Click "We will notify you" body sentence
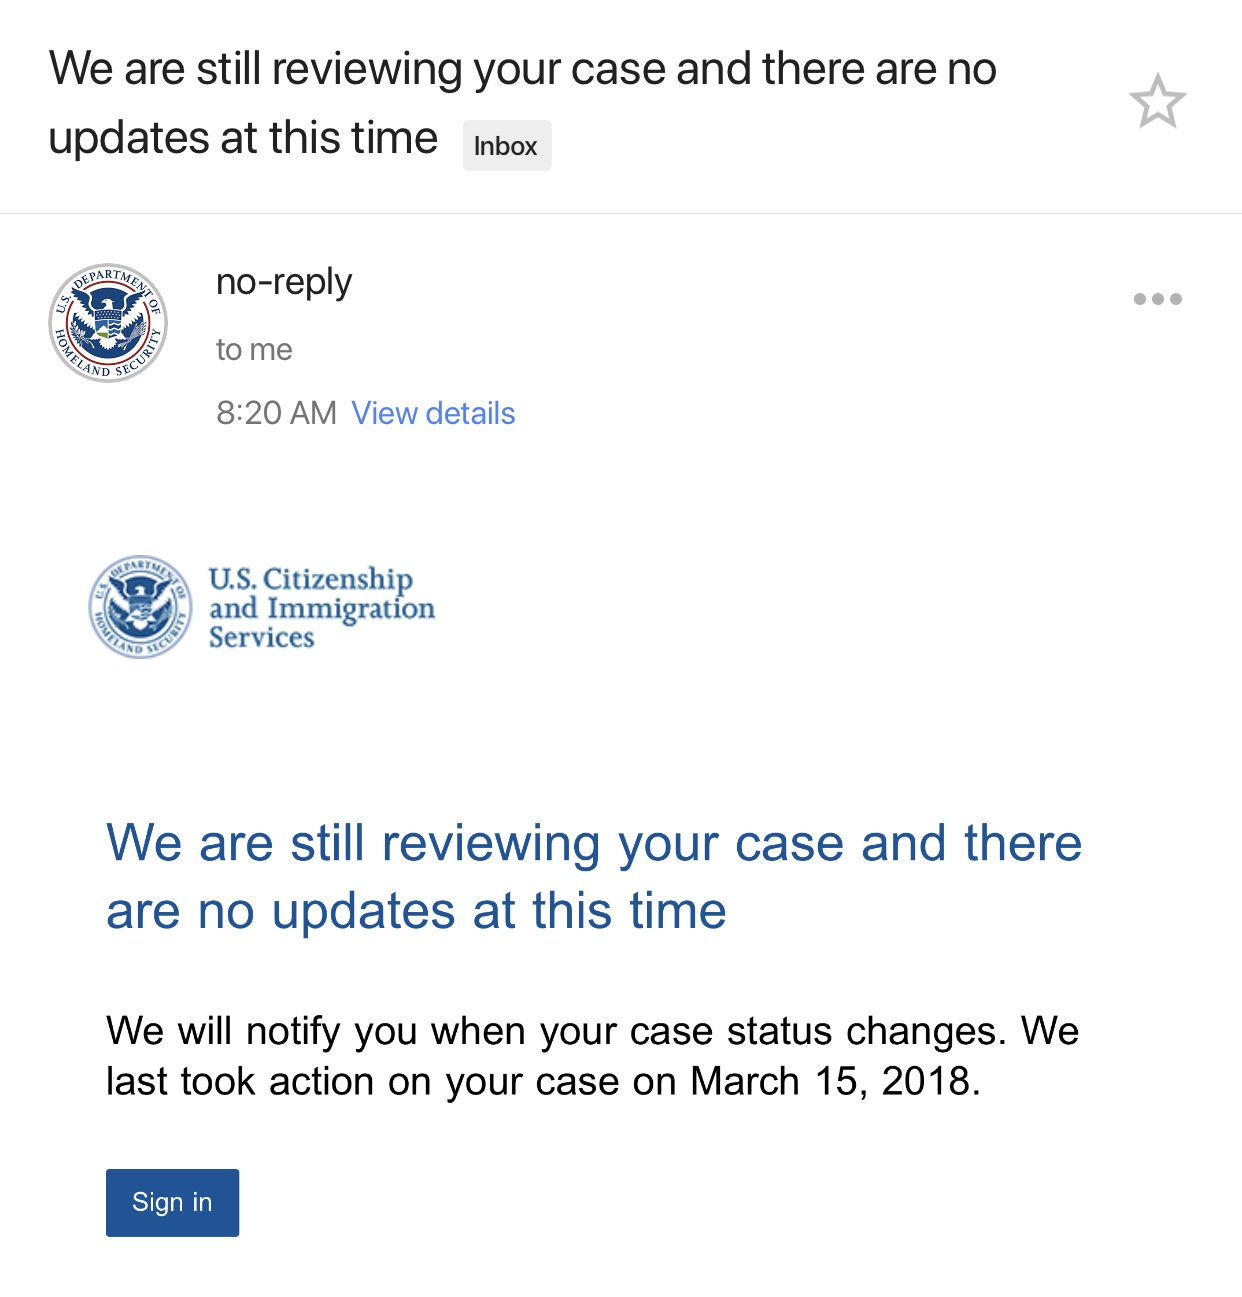The height and width of the screenshot is (1297, 1242). pyautogui.click(x=260, y=1031)
